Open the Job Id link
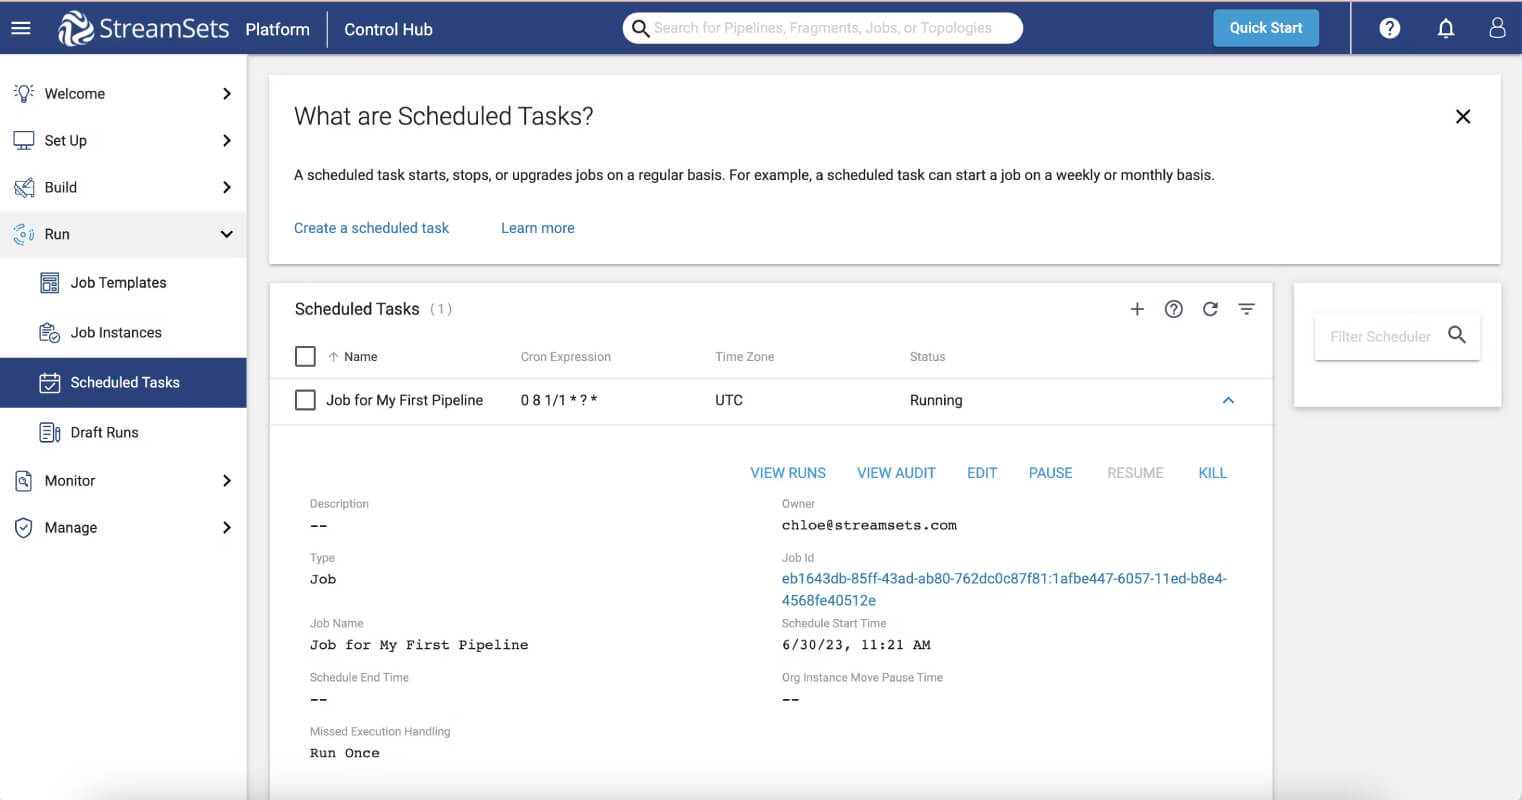The image size is (1522, 800). (x=1004, y=589)
